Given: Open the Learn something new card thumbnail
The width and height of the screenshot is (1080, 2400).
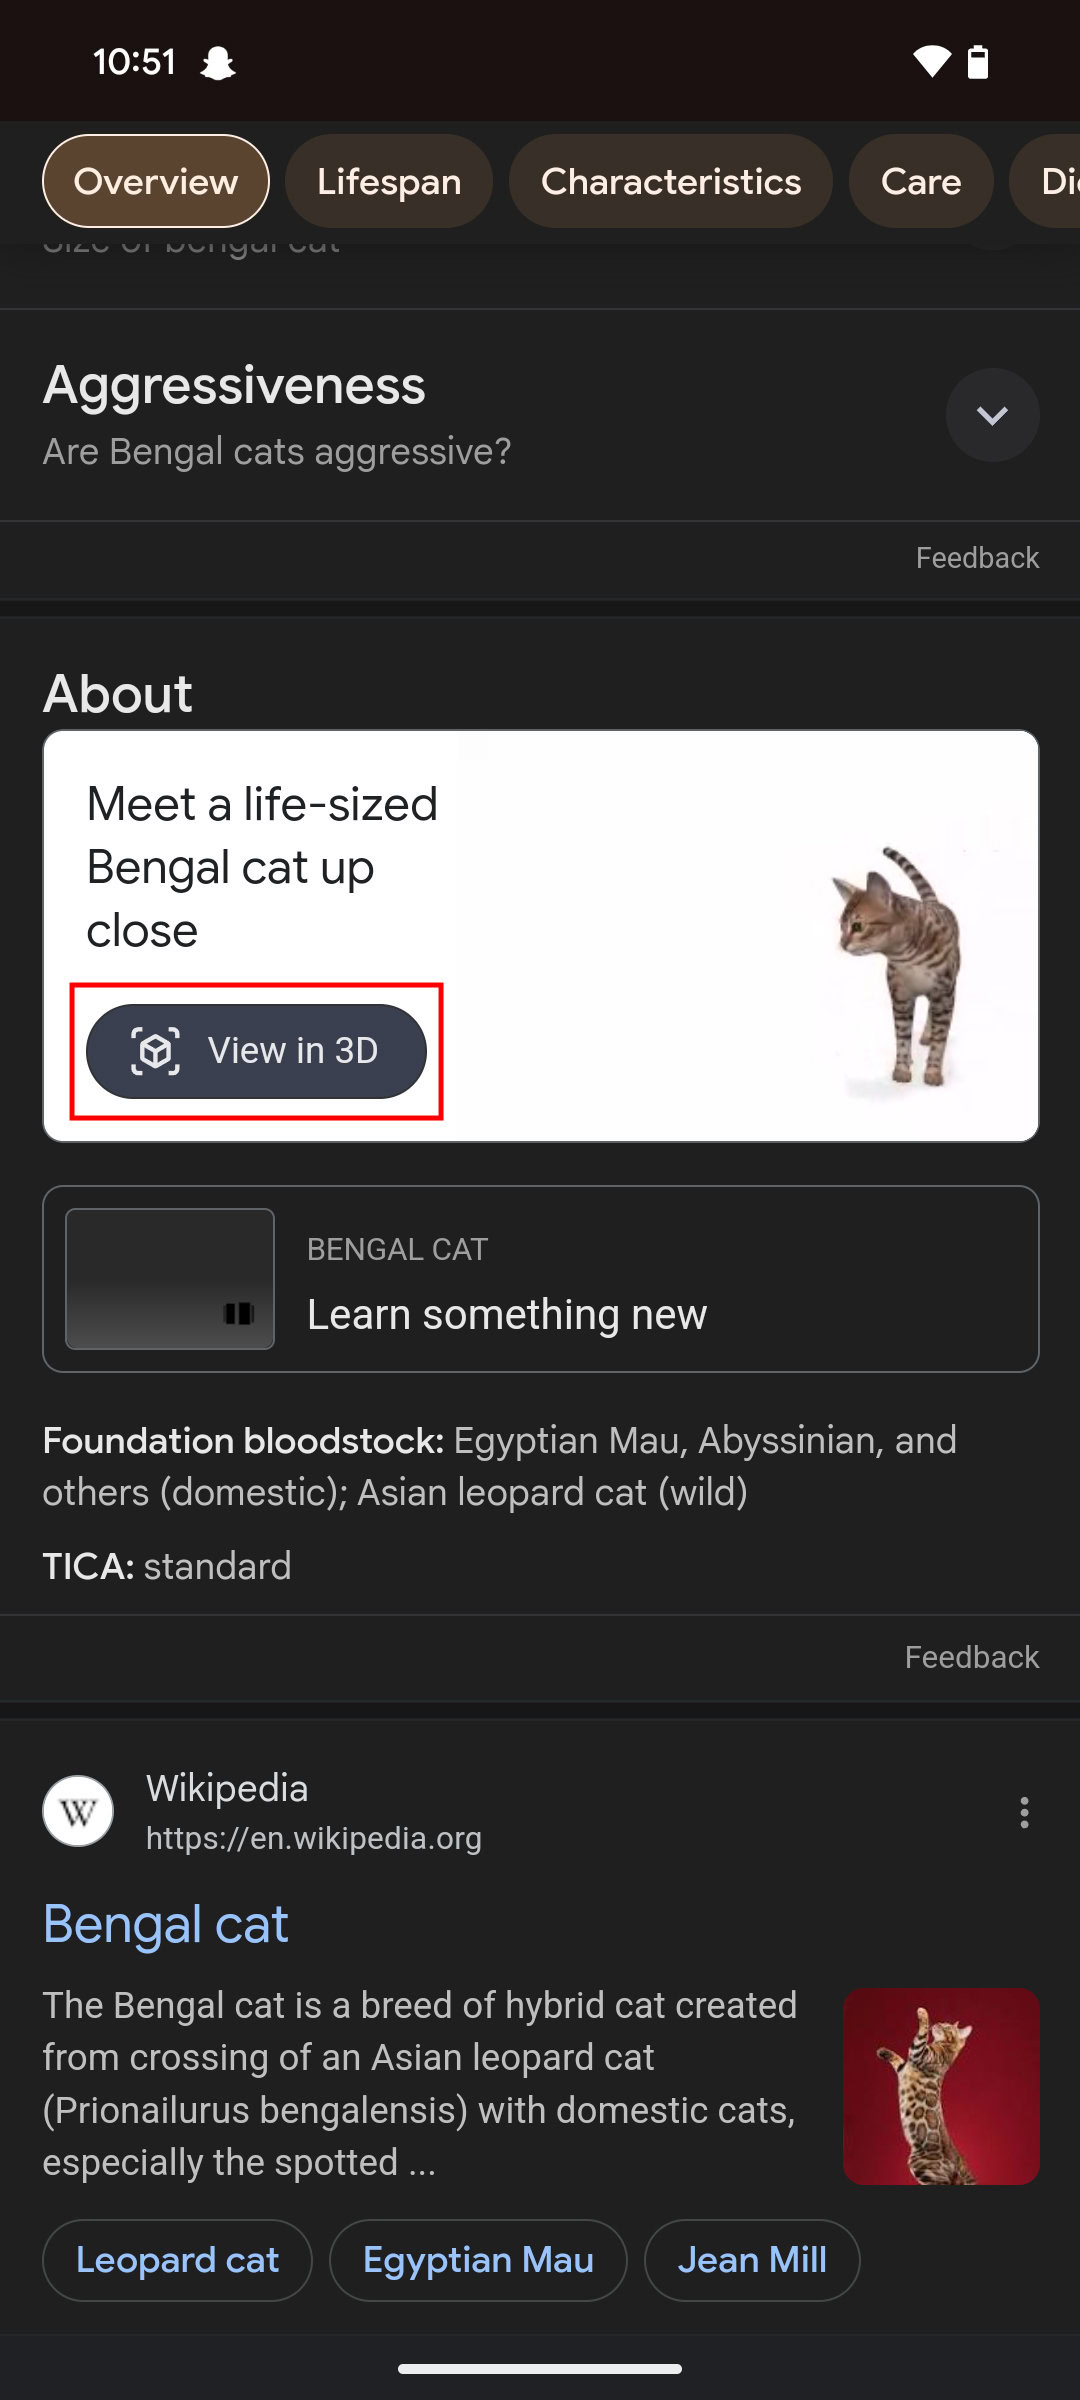Looking at the screenshot, I should (170, 1279).
